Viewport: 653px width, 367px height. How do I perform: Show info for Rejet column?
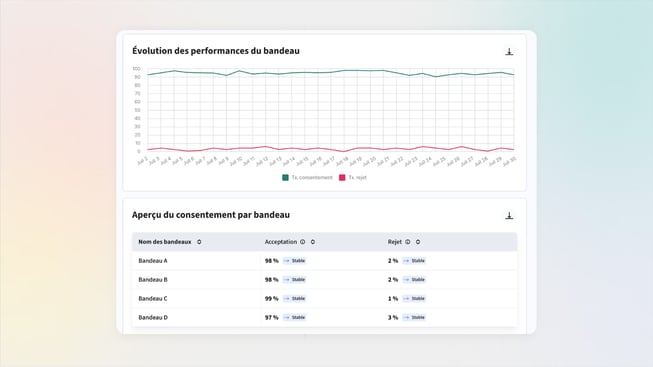tap(408, 242)
